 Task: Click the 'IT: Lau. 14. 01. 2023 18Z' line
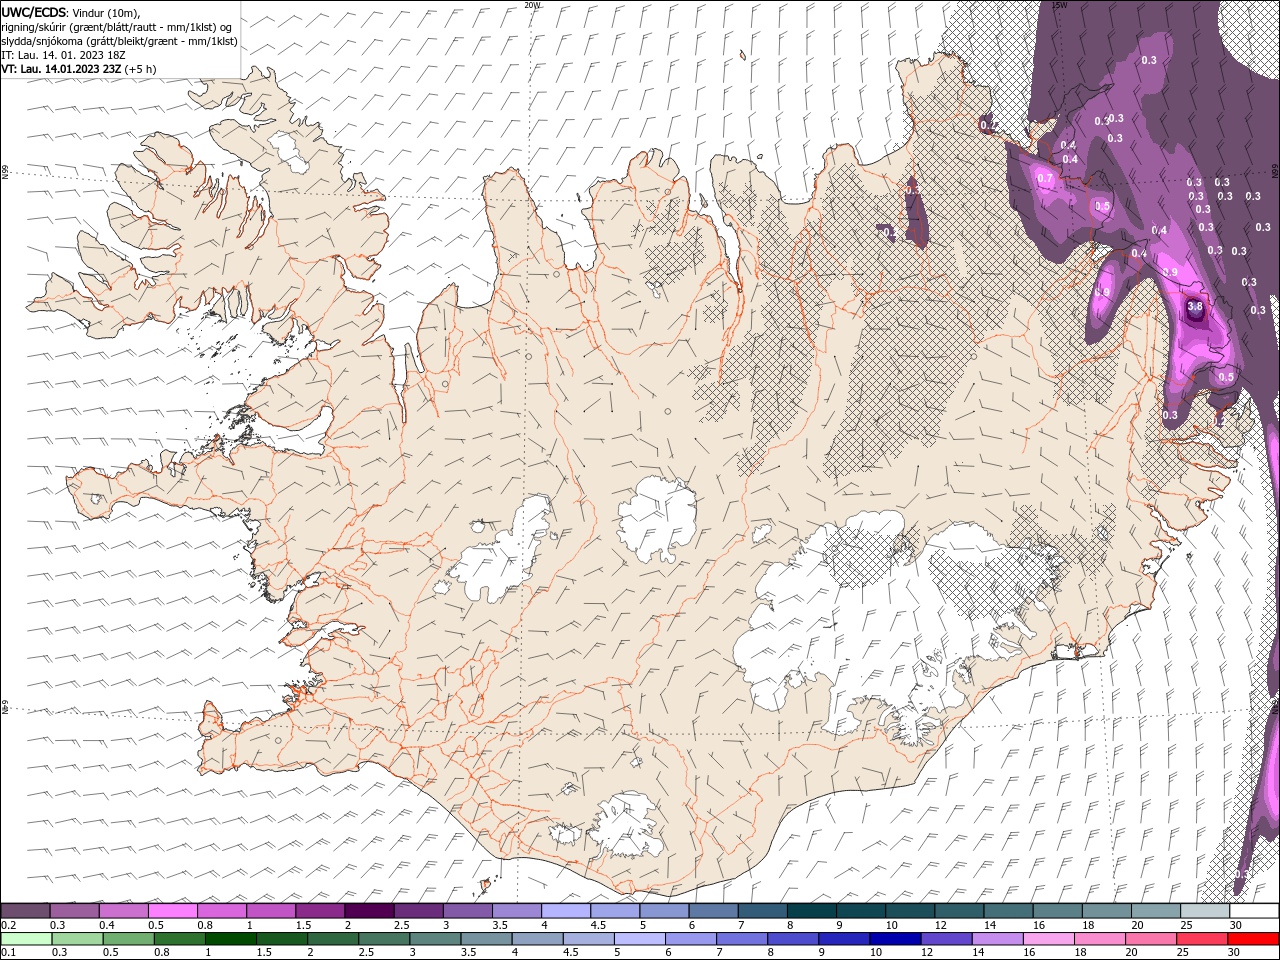click(62, 55)
